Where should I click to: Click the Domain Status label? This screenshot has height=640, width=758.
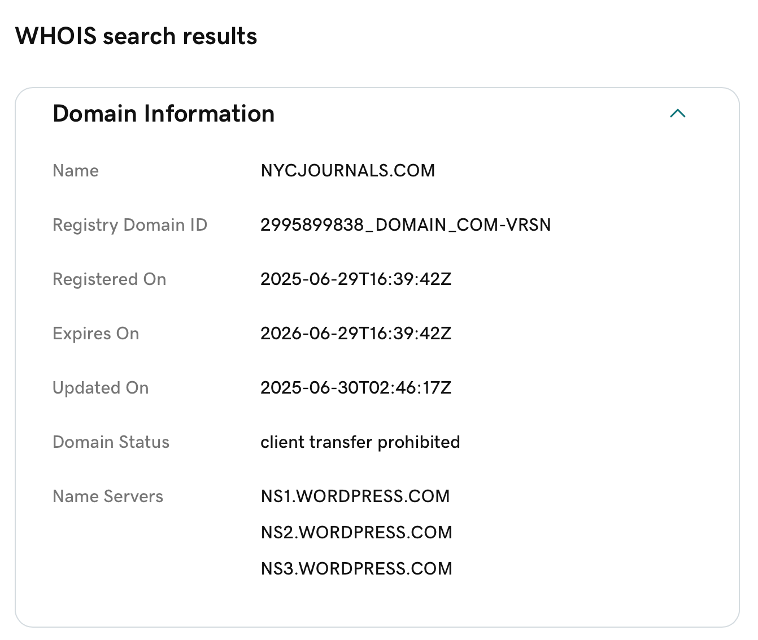tap(111, 442)
